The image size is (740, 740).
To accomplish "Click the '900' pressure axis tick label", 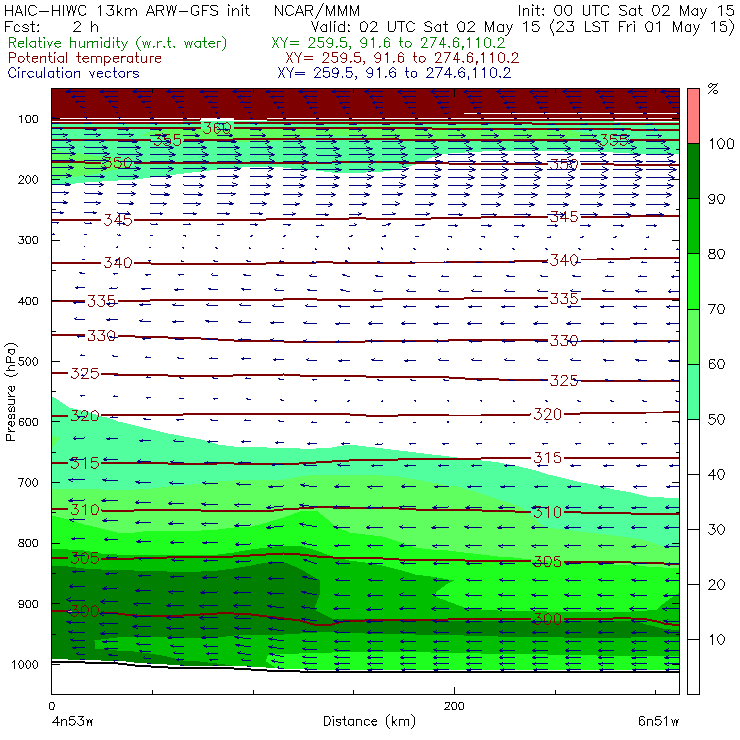I will pos(28,604).
